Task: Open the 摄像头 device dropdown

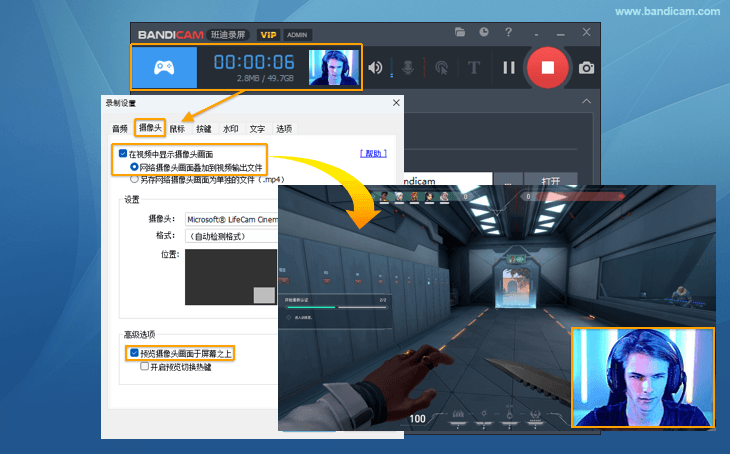Action: (231, 219)
